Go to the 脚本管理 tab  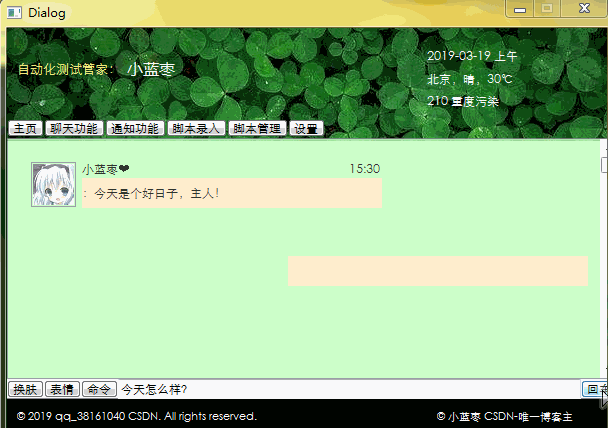coord(257,128)
